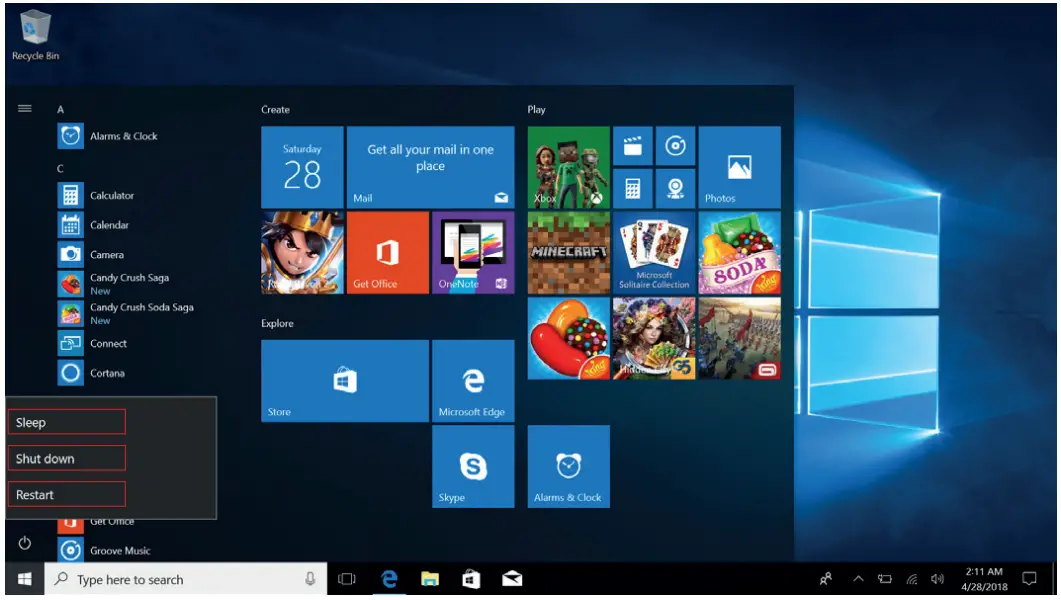The image size is (1061, 600).
Task: Open the Store tile
Action: [344, 381]
